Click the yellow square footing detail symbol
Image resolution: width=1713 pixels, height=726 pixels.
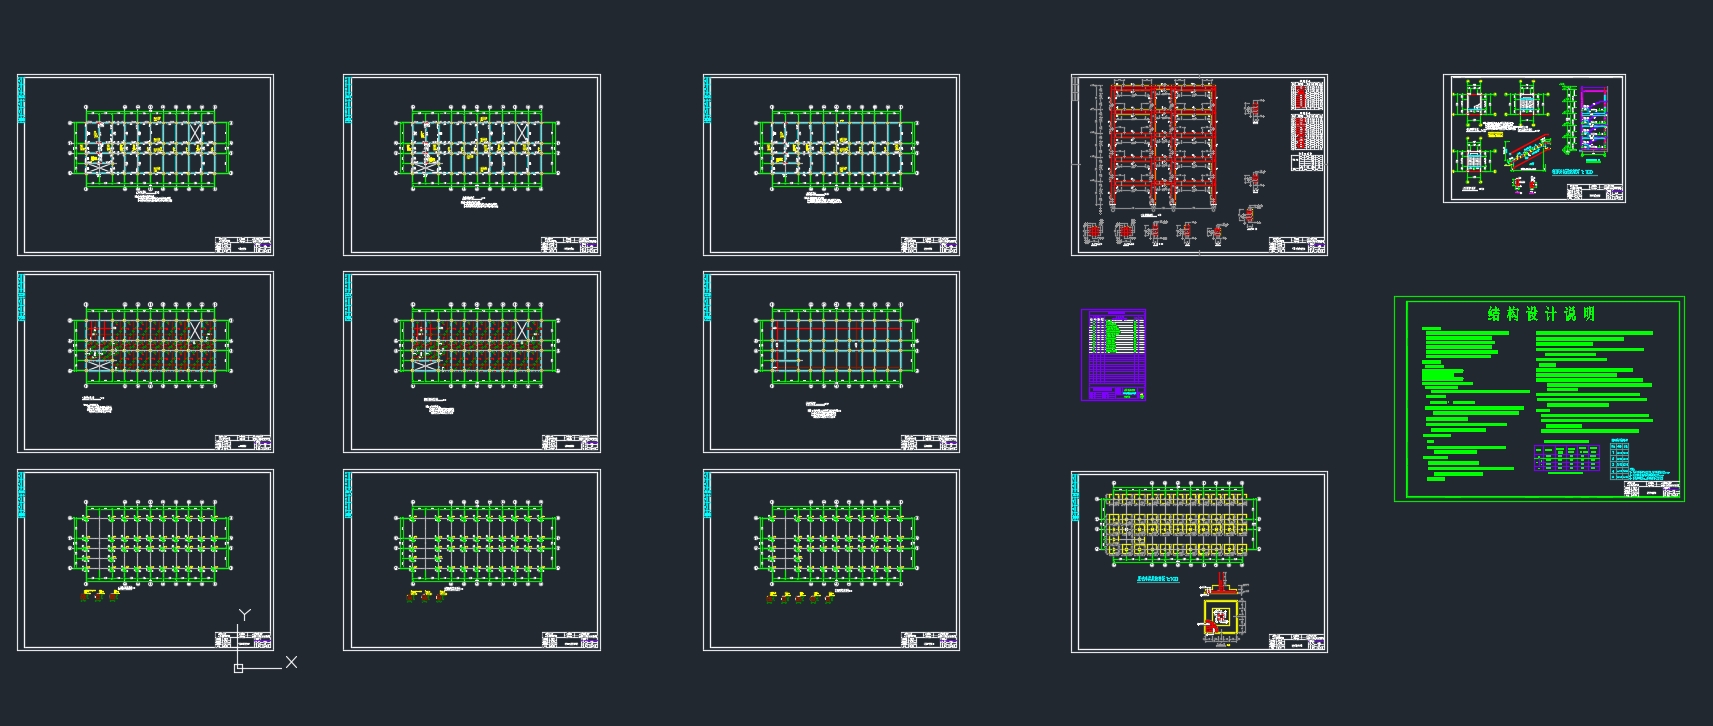[1220, 617]
